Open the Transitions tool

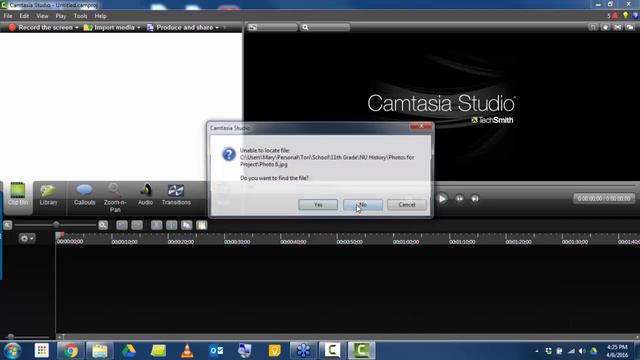(x=176, y=194)
